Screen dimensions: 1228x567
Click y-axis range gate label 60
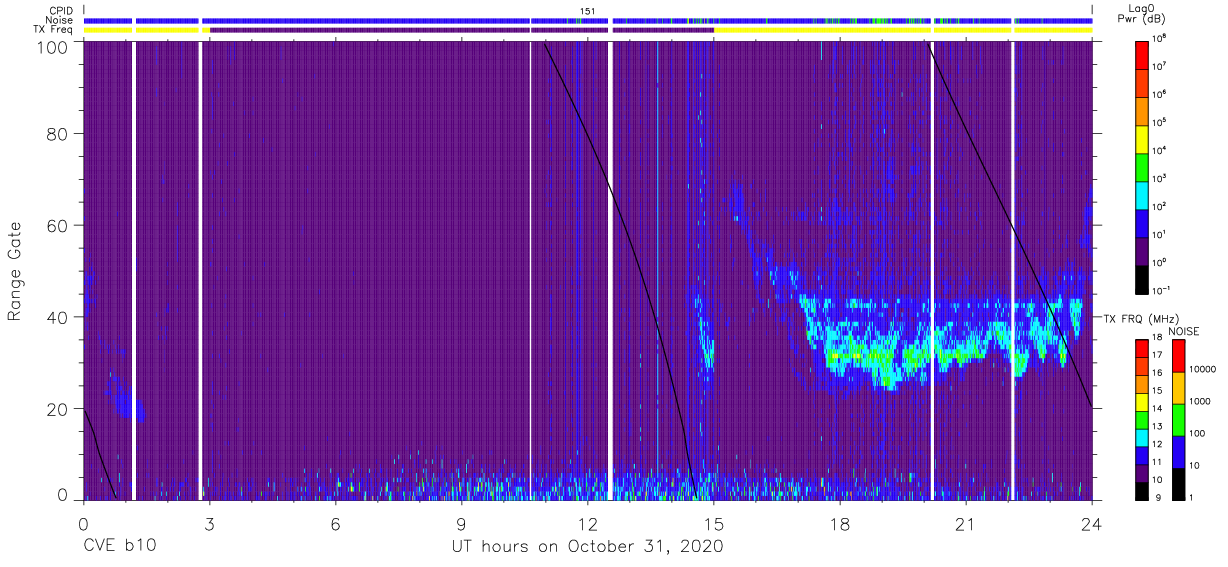pos(59,225)
